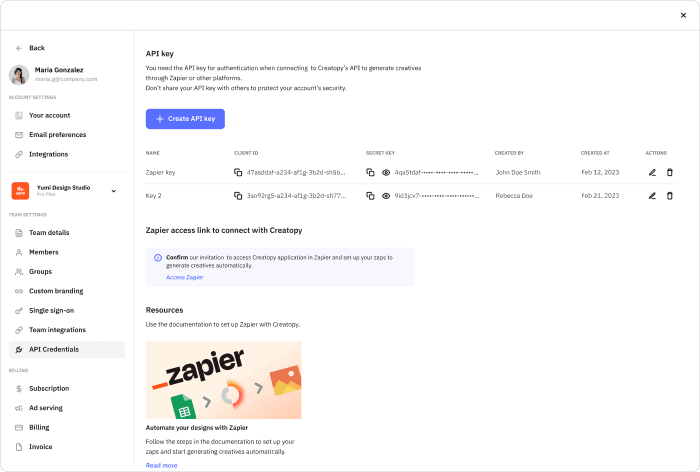Viewport: 700px width, 472px height.
Task: Close the settings dialog
Action: tap(684, 15)
